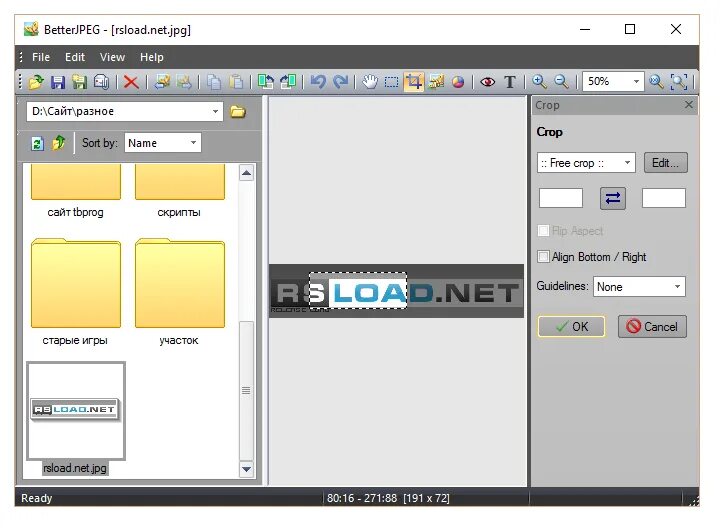Click the Edit... presets button
The image size is (721, 532).
pyautogui.click(x=665, y=163)
